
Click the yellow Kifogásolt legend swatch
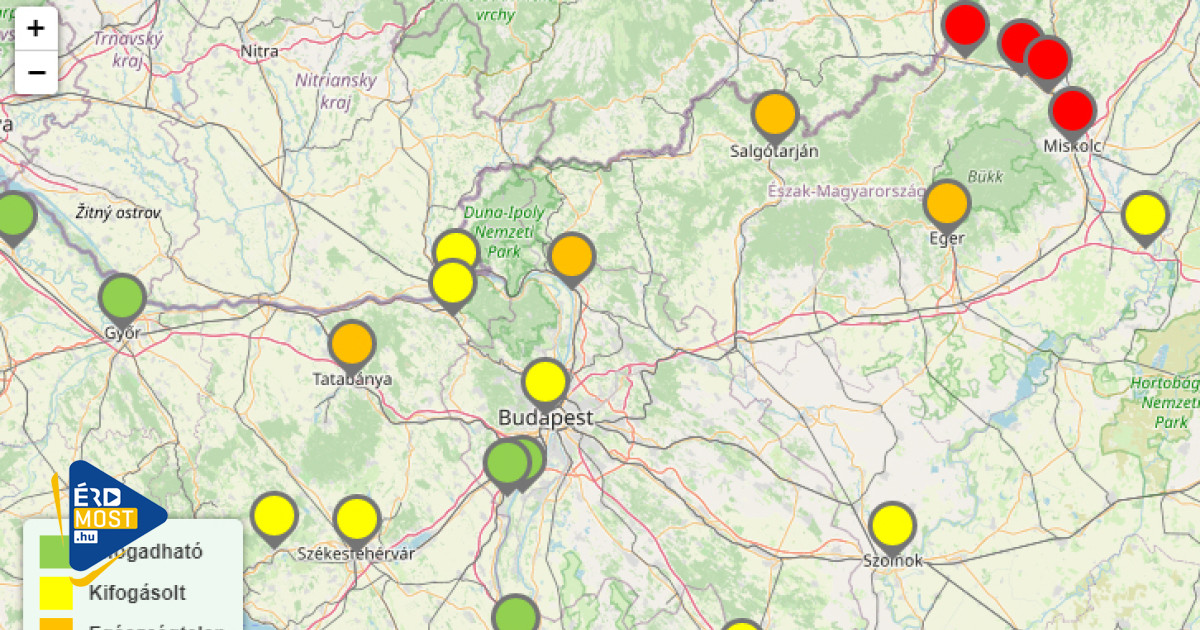coord(56,593)
